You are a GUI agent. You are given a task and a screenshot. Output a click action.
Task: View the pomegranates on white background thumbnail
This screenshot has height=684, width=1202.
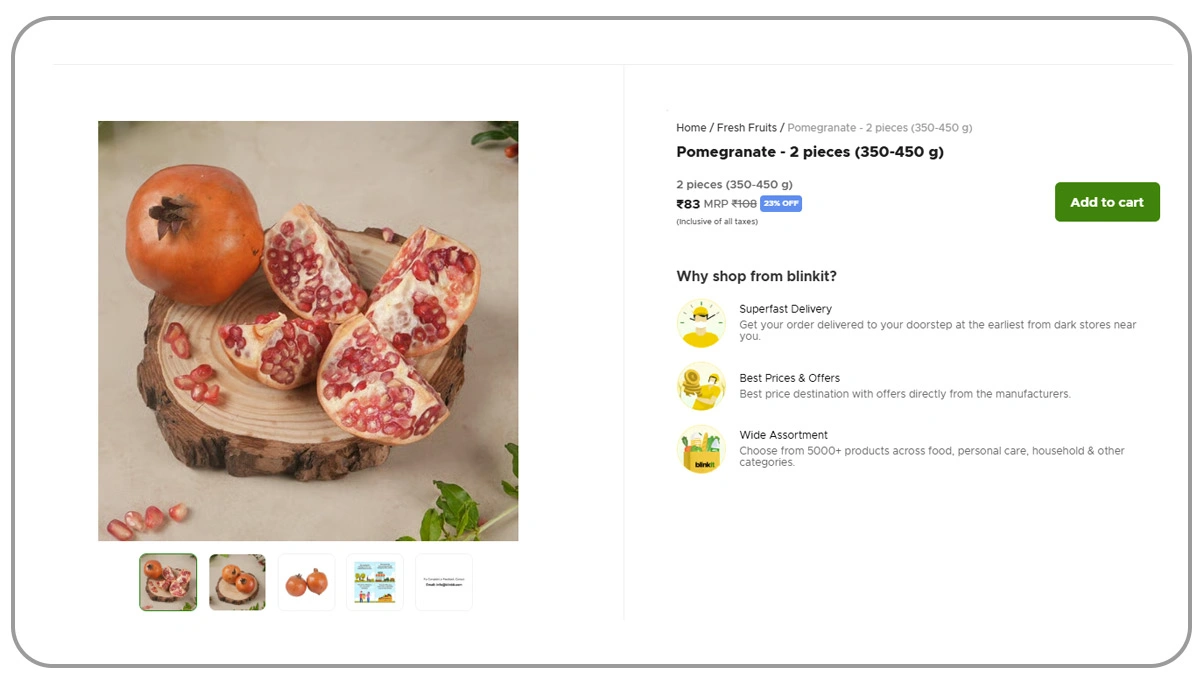(x=306, y=582)
